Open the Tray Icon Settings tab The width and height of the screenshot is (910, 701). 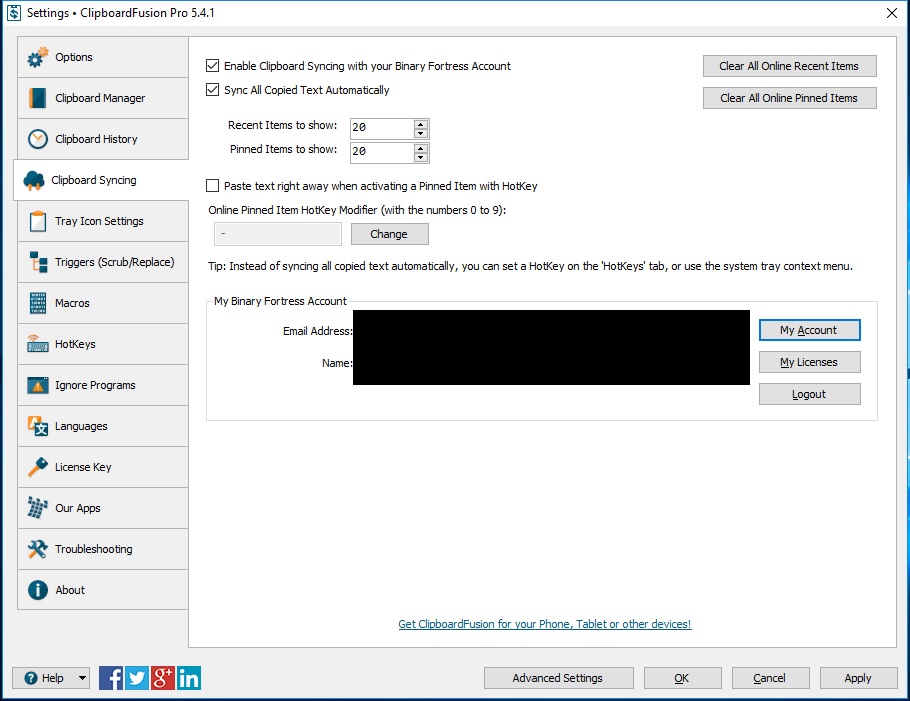coord(99,221)
